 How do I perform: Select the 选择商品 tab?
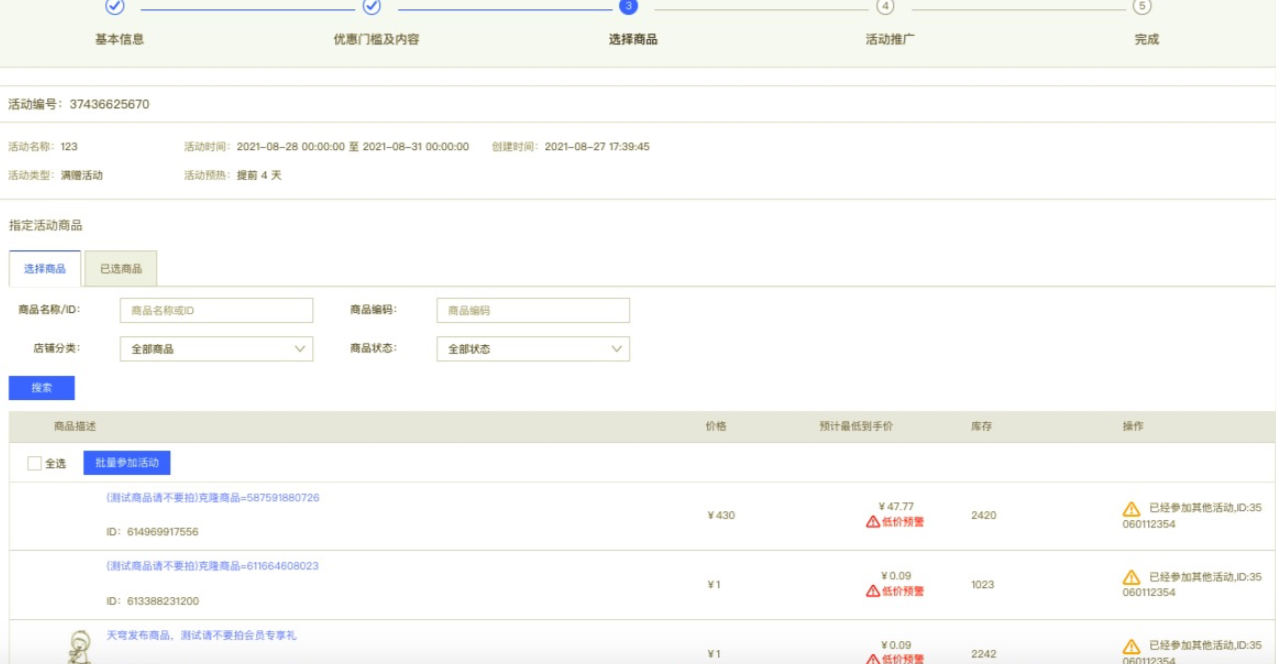[43, 268]
